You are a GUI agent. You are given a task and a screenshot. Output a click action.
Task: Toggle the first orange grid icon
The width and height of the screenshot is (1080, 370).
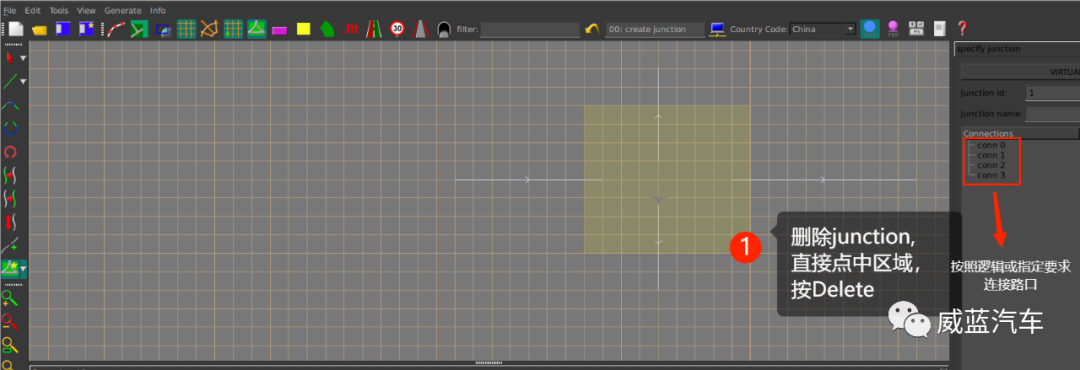pyautogui.click(x=187, y=29)
